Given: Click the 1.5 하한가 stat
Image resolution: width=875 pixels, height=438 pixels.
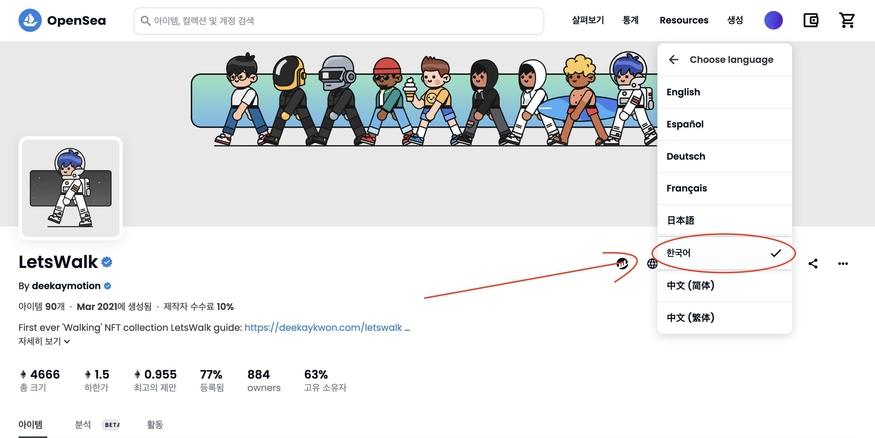Looking at the screenshot, I should point(97,380).
